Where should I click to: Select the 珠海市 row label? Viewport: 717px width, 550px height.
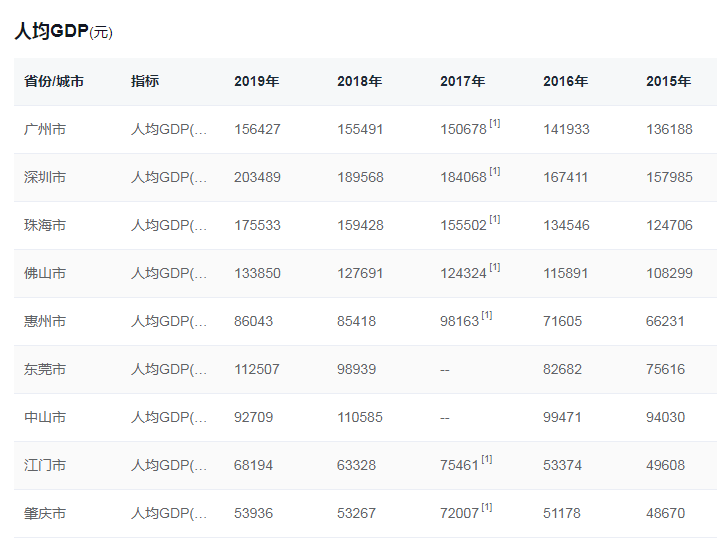(45, 226)
